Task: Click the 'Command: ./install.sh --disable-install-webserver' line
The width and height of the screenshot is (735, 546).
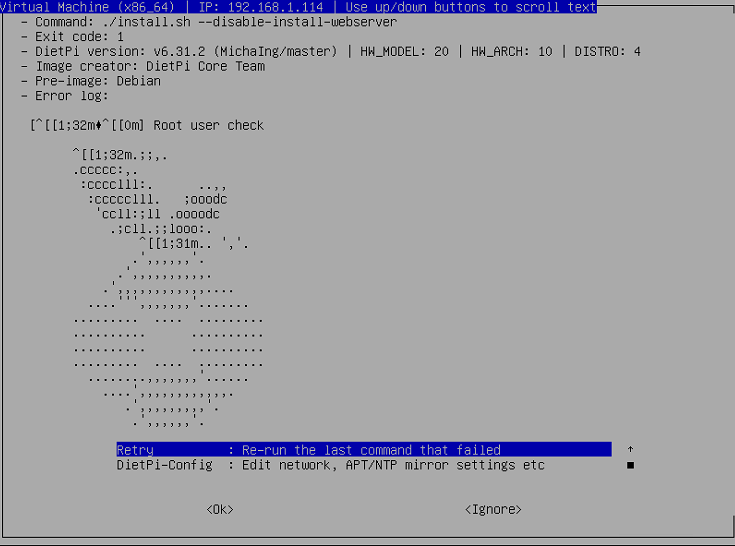Action: click(209, 22)
